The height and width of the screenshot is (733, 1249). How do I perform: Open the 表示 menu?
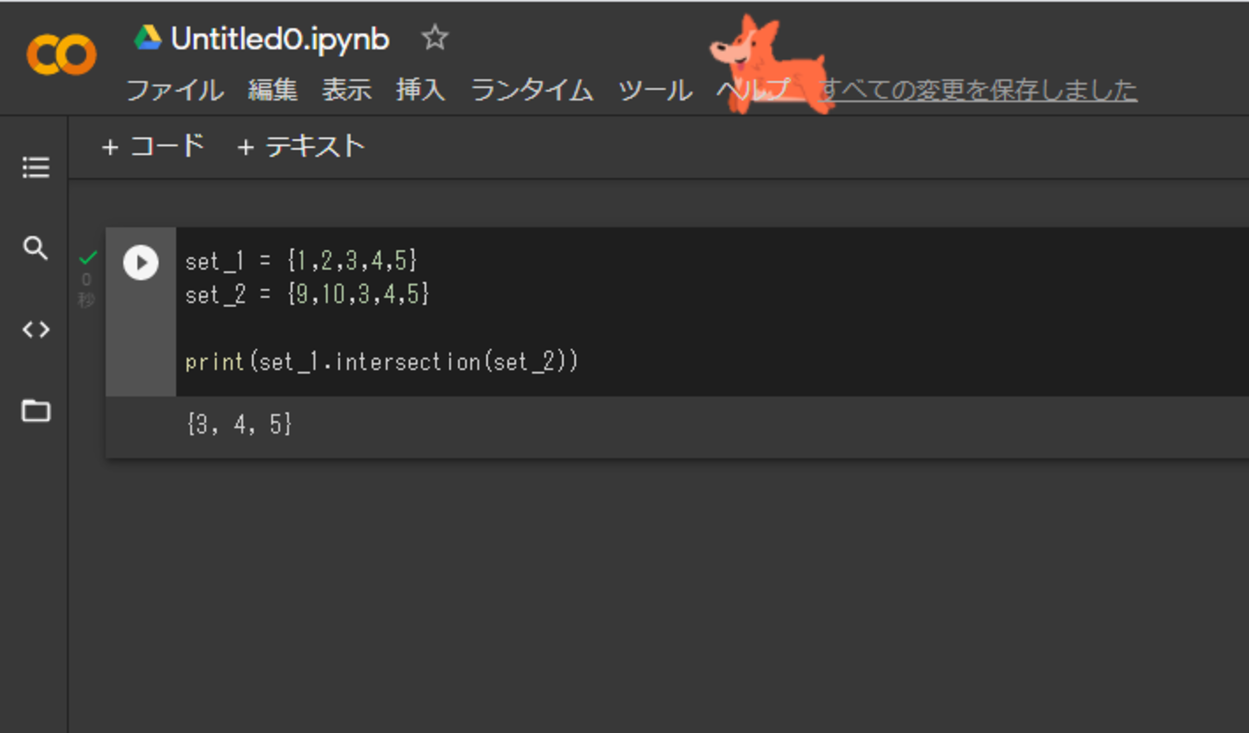pos(347,90)
